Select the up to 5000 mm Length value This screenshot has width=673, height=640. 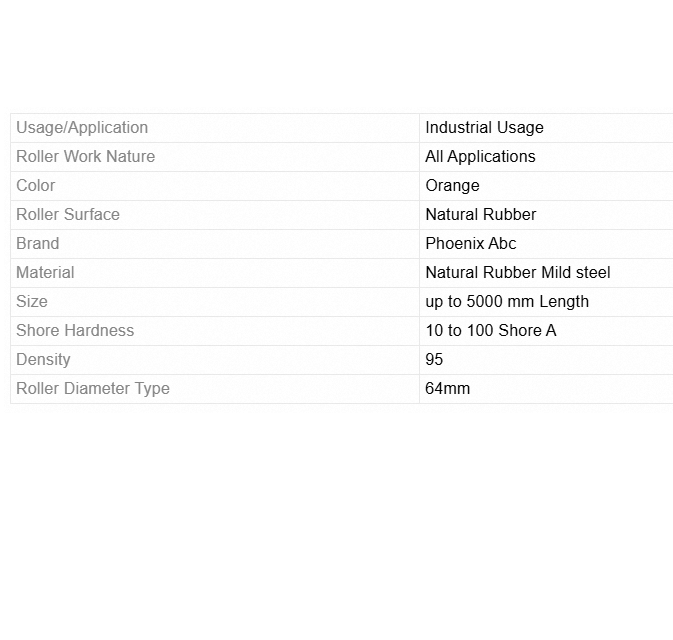click(506, 302)
